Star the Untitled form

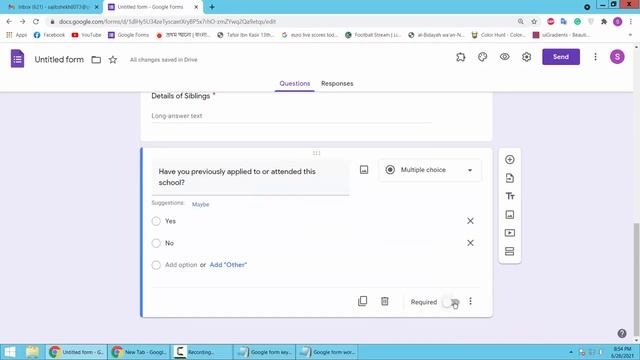[113, 60]
